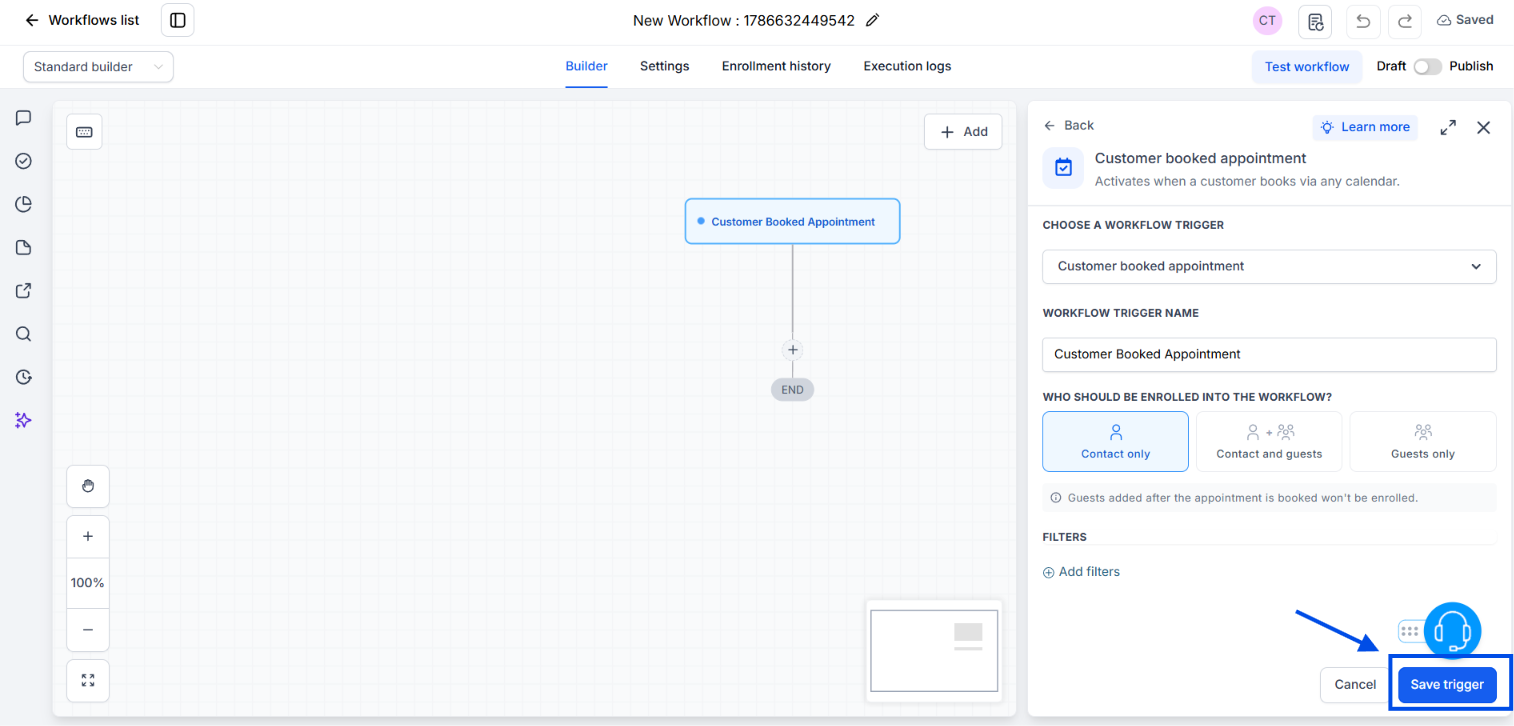Click Add filters
This screenshot has width=1514, height=726.
coord(1081,572)
